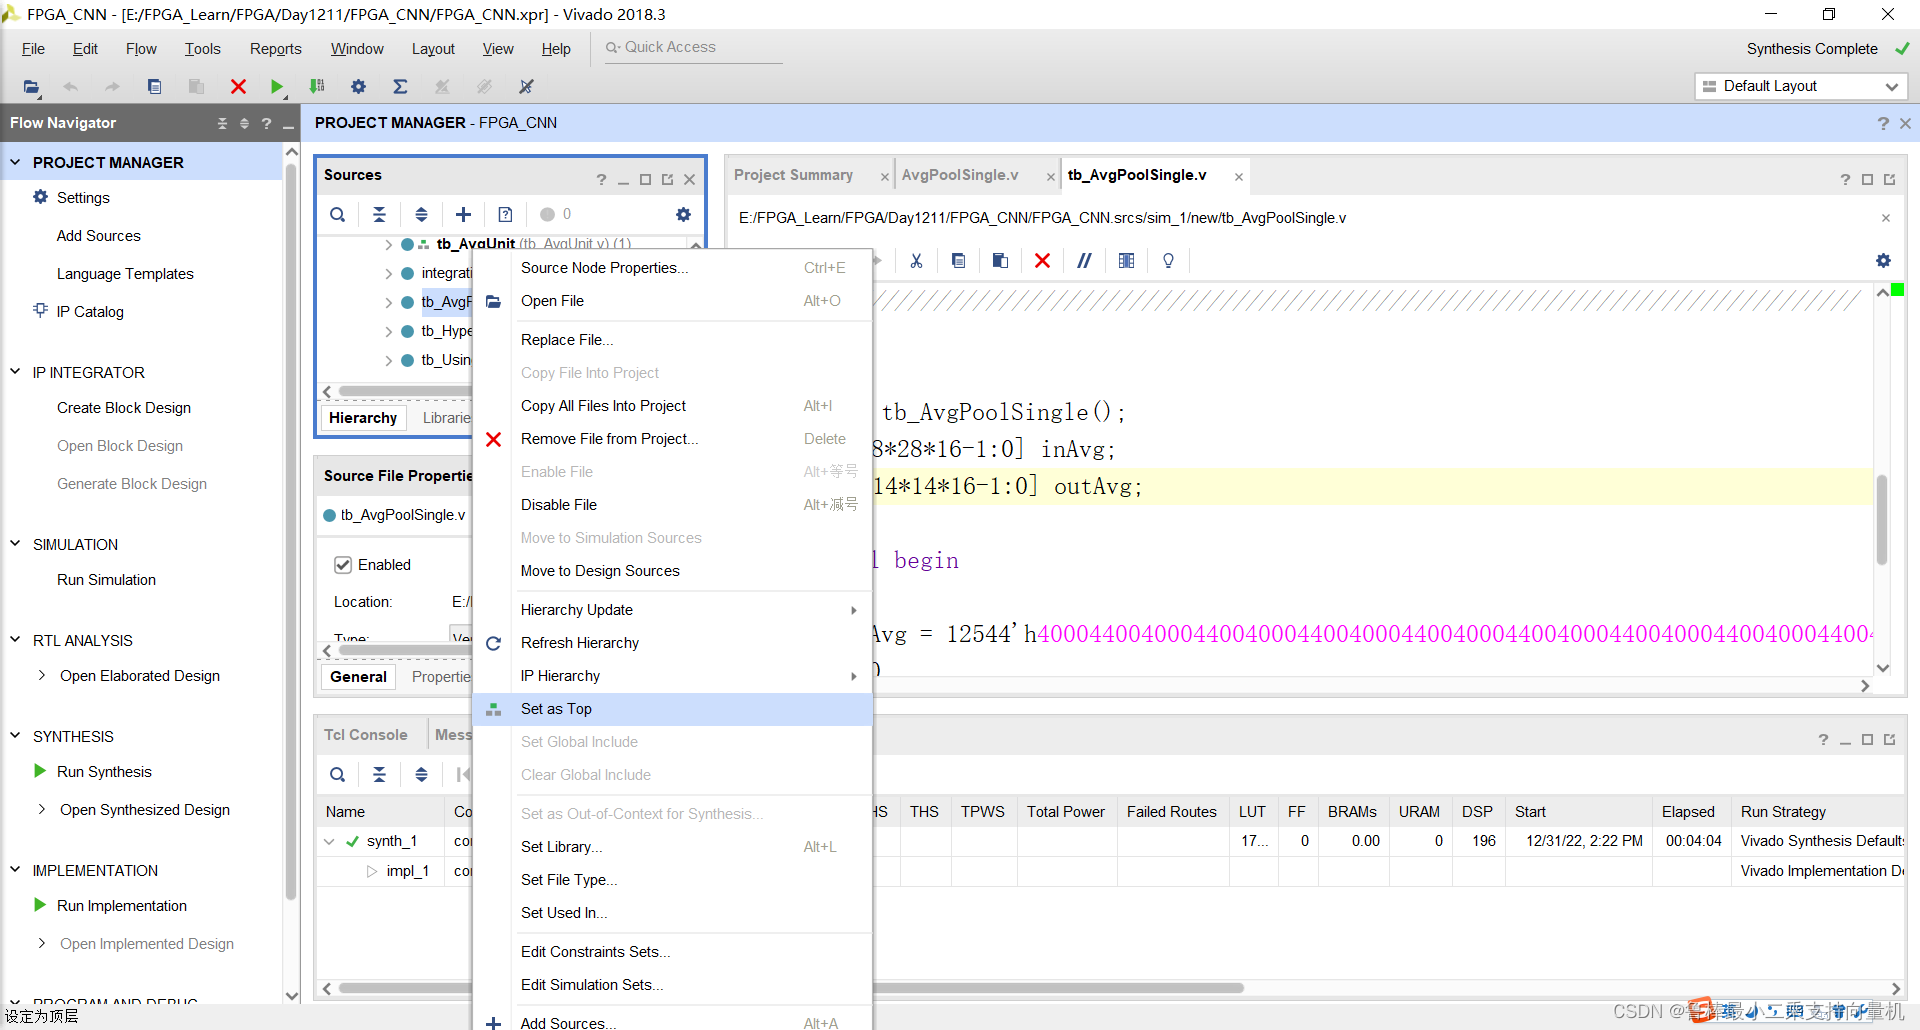Screen dimensions: 1920x1030
Task: Click Run Implementation in Flow Navigator
Action: [122, 906]
